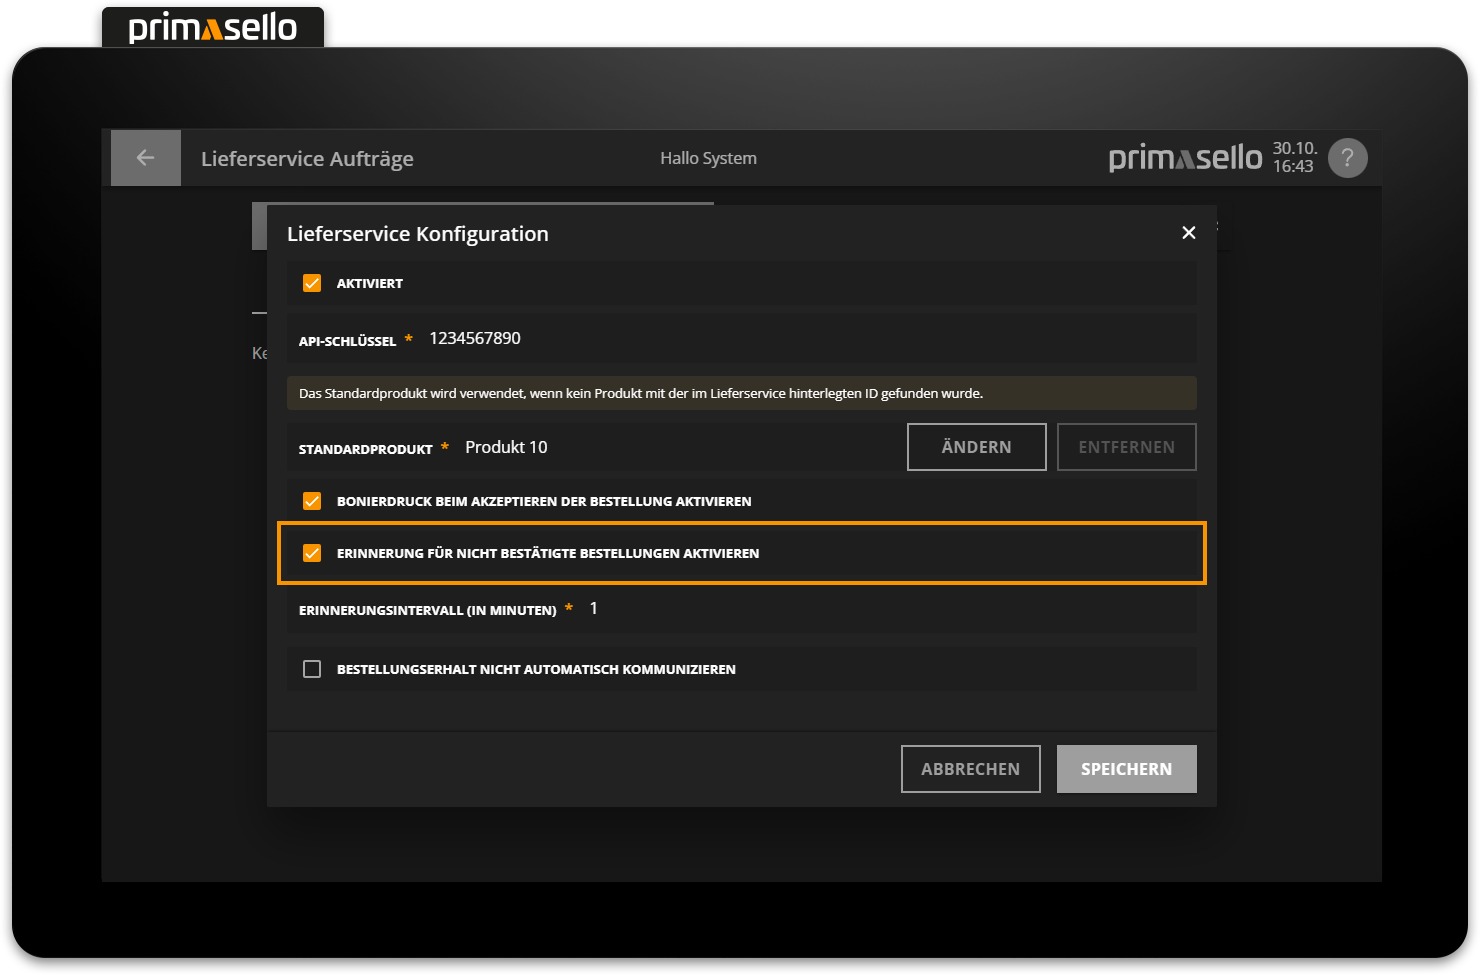
Task: Click ABBRECHEN to cancel changes
Action: tap(970, 768)
